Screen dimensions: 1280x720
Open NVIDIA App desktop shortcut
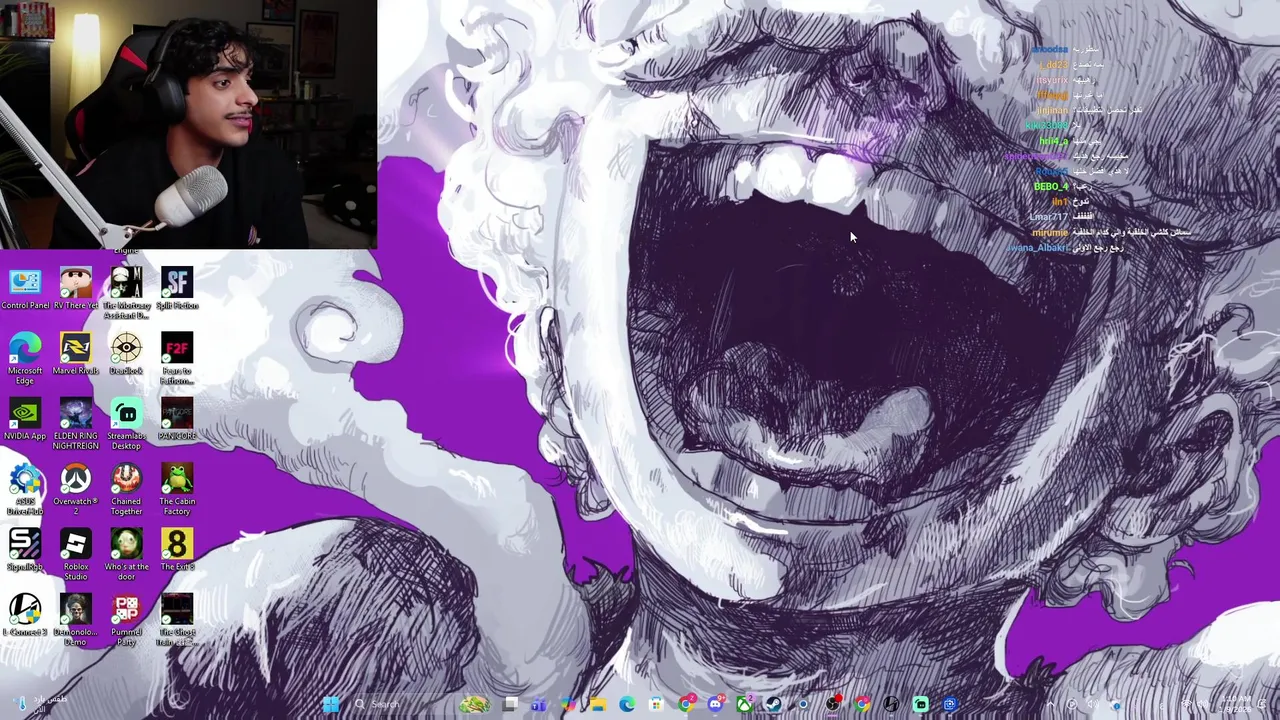[x=25, y=420]
